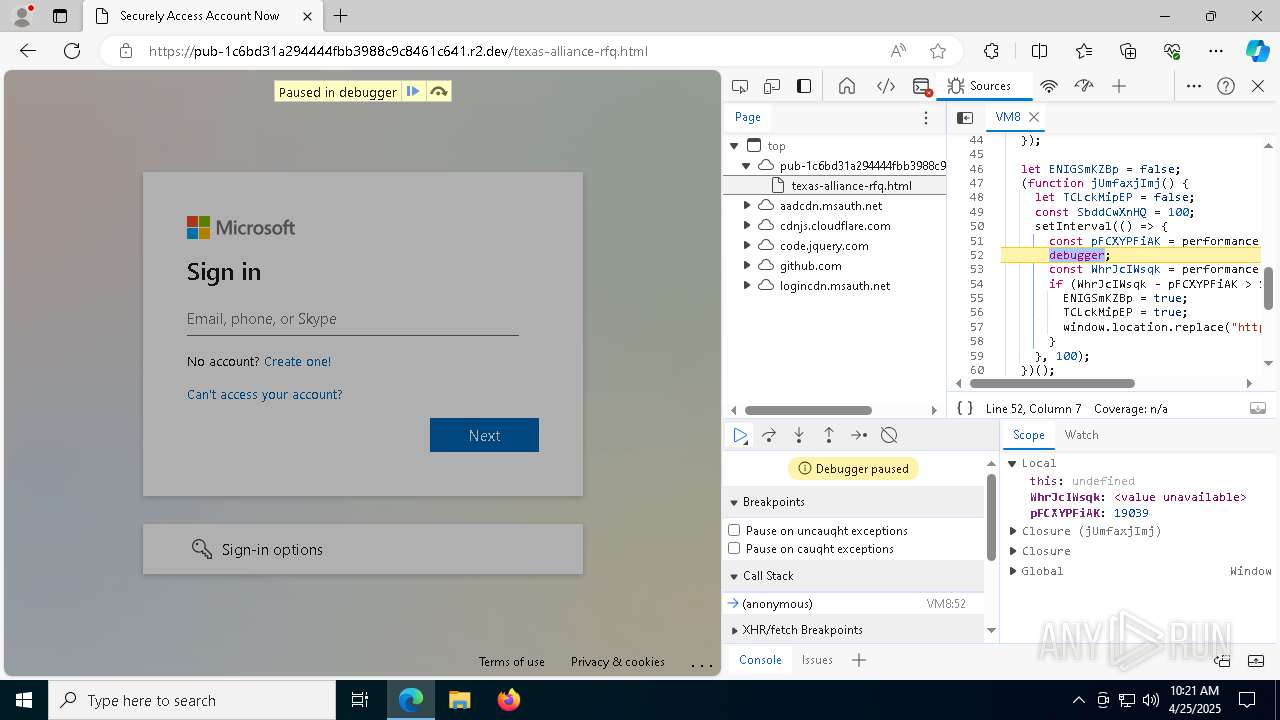The image size is (1280, 720).
Task: Step over in debugger toolbar
Action: click(x=769, y=435)
